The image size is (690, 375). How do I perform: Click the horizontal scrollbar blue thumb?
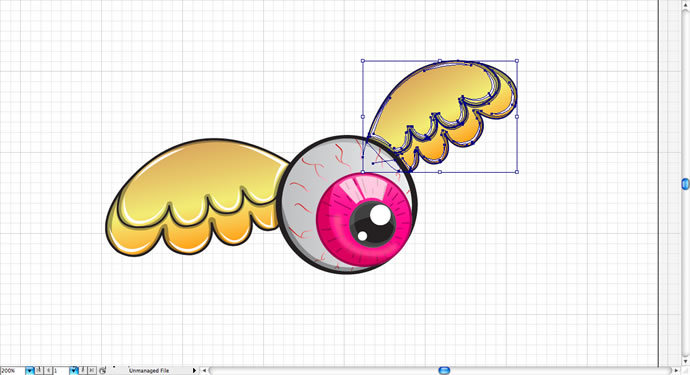444,371
